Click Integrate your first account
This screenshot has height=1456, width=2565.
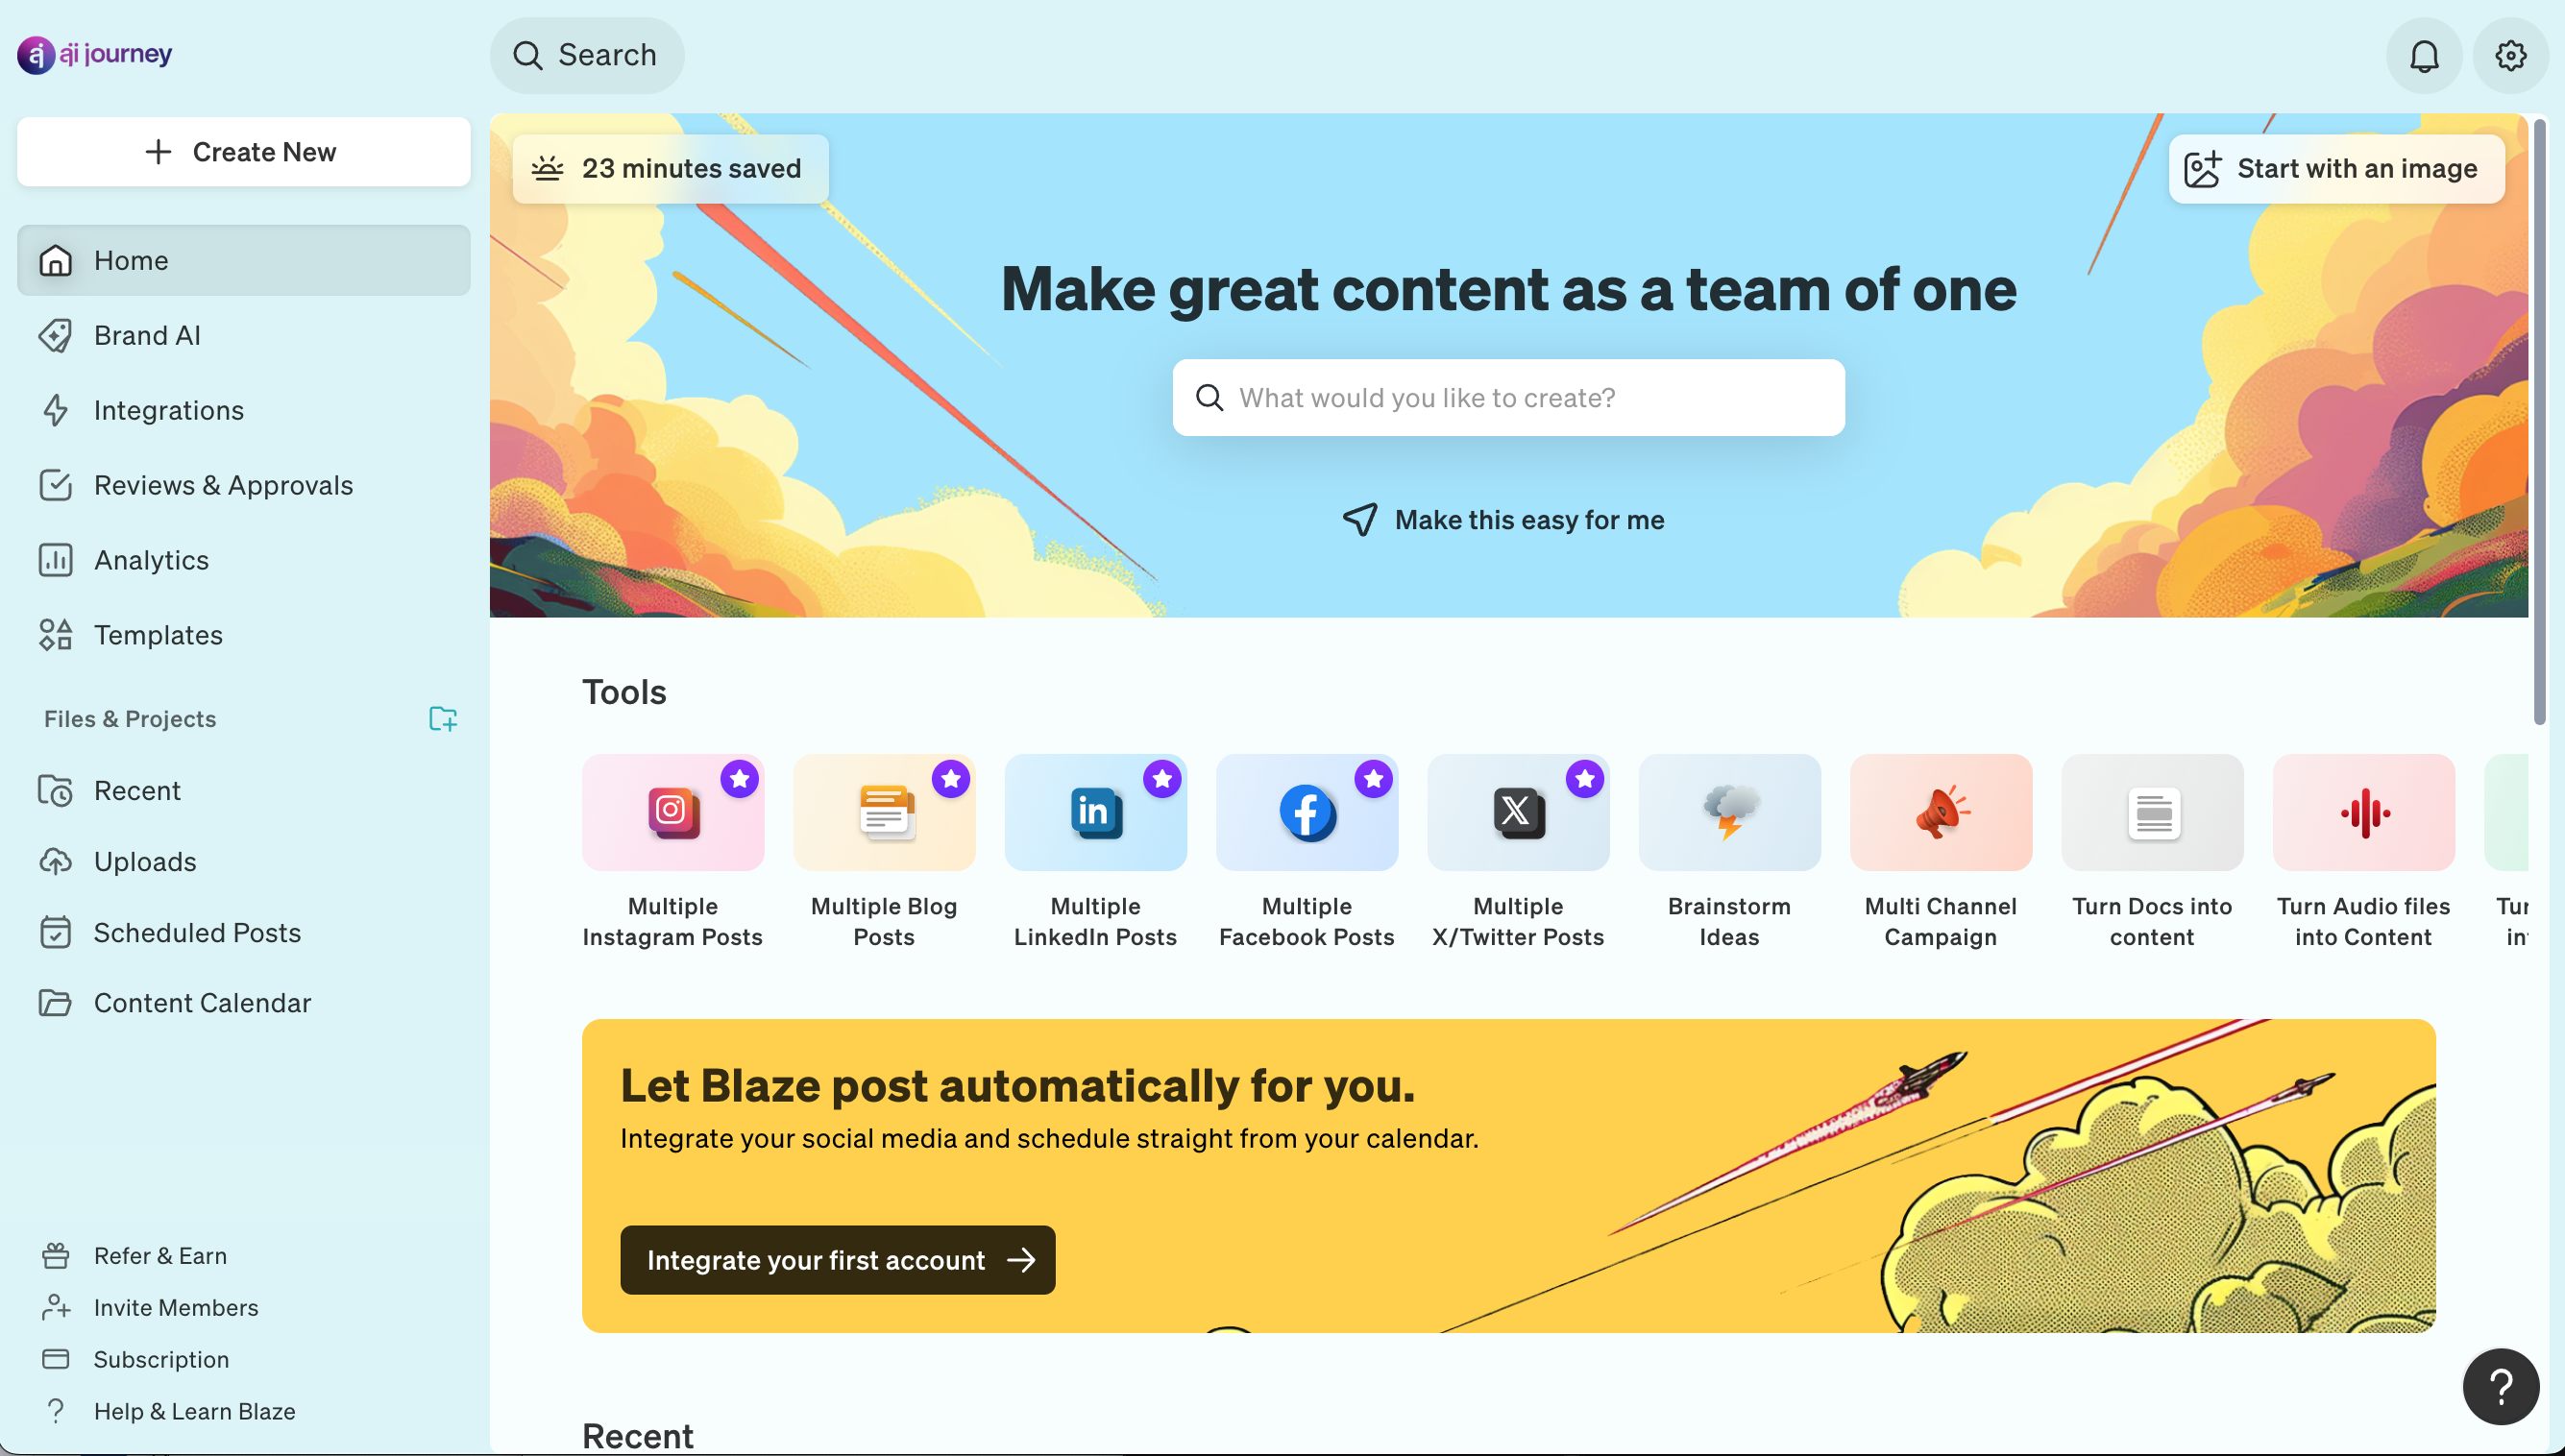tap(837, 1260)
